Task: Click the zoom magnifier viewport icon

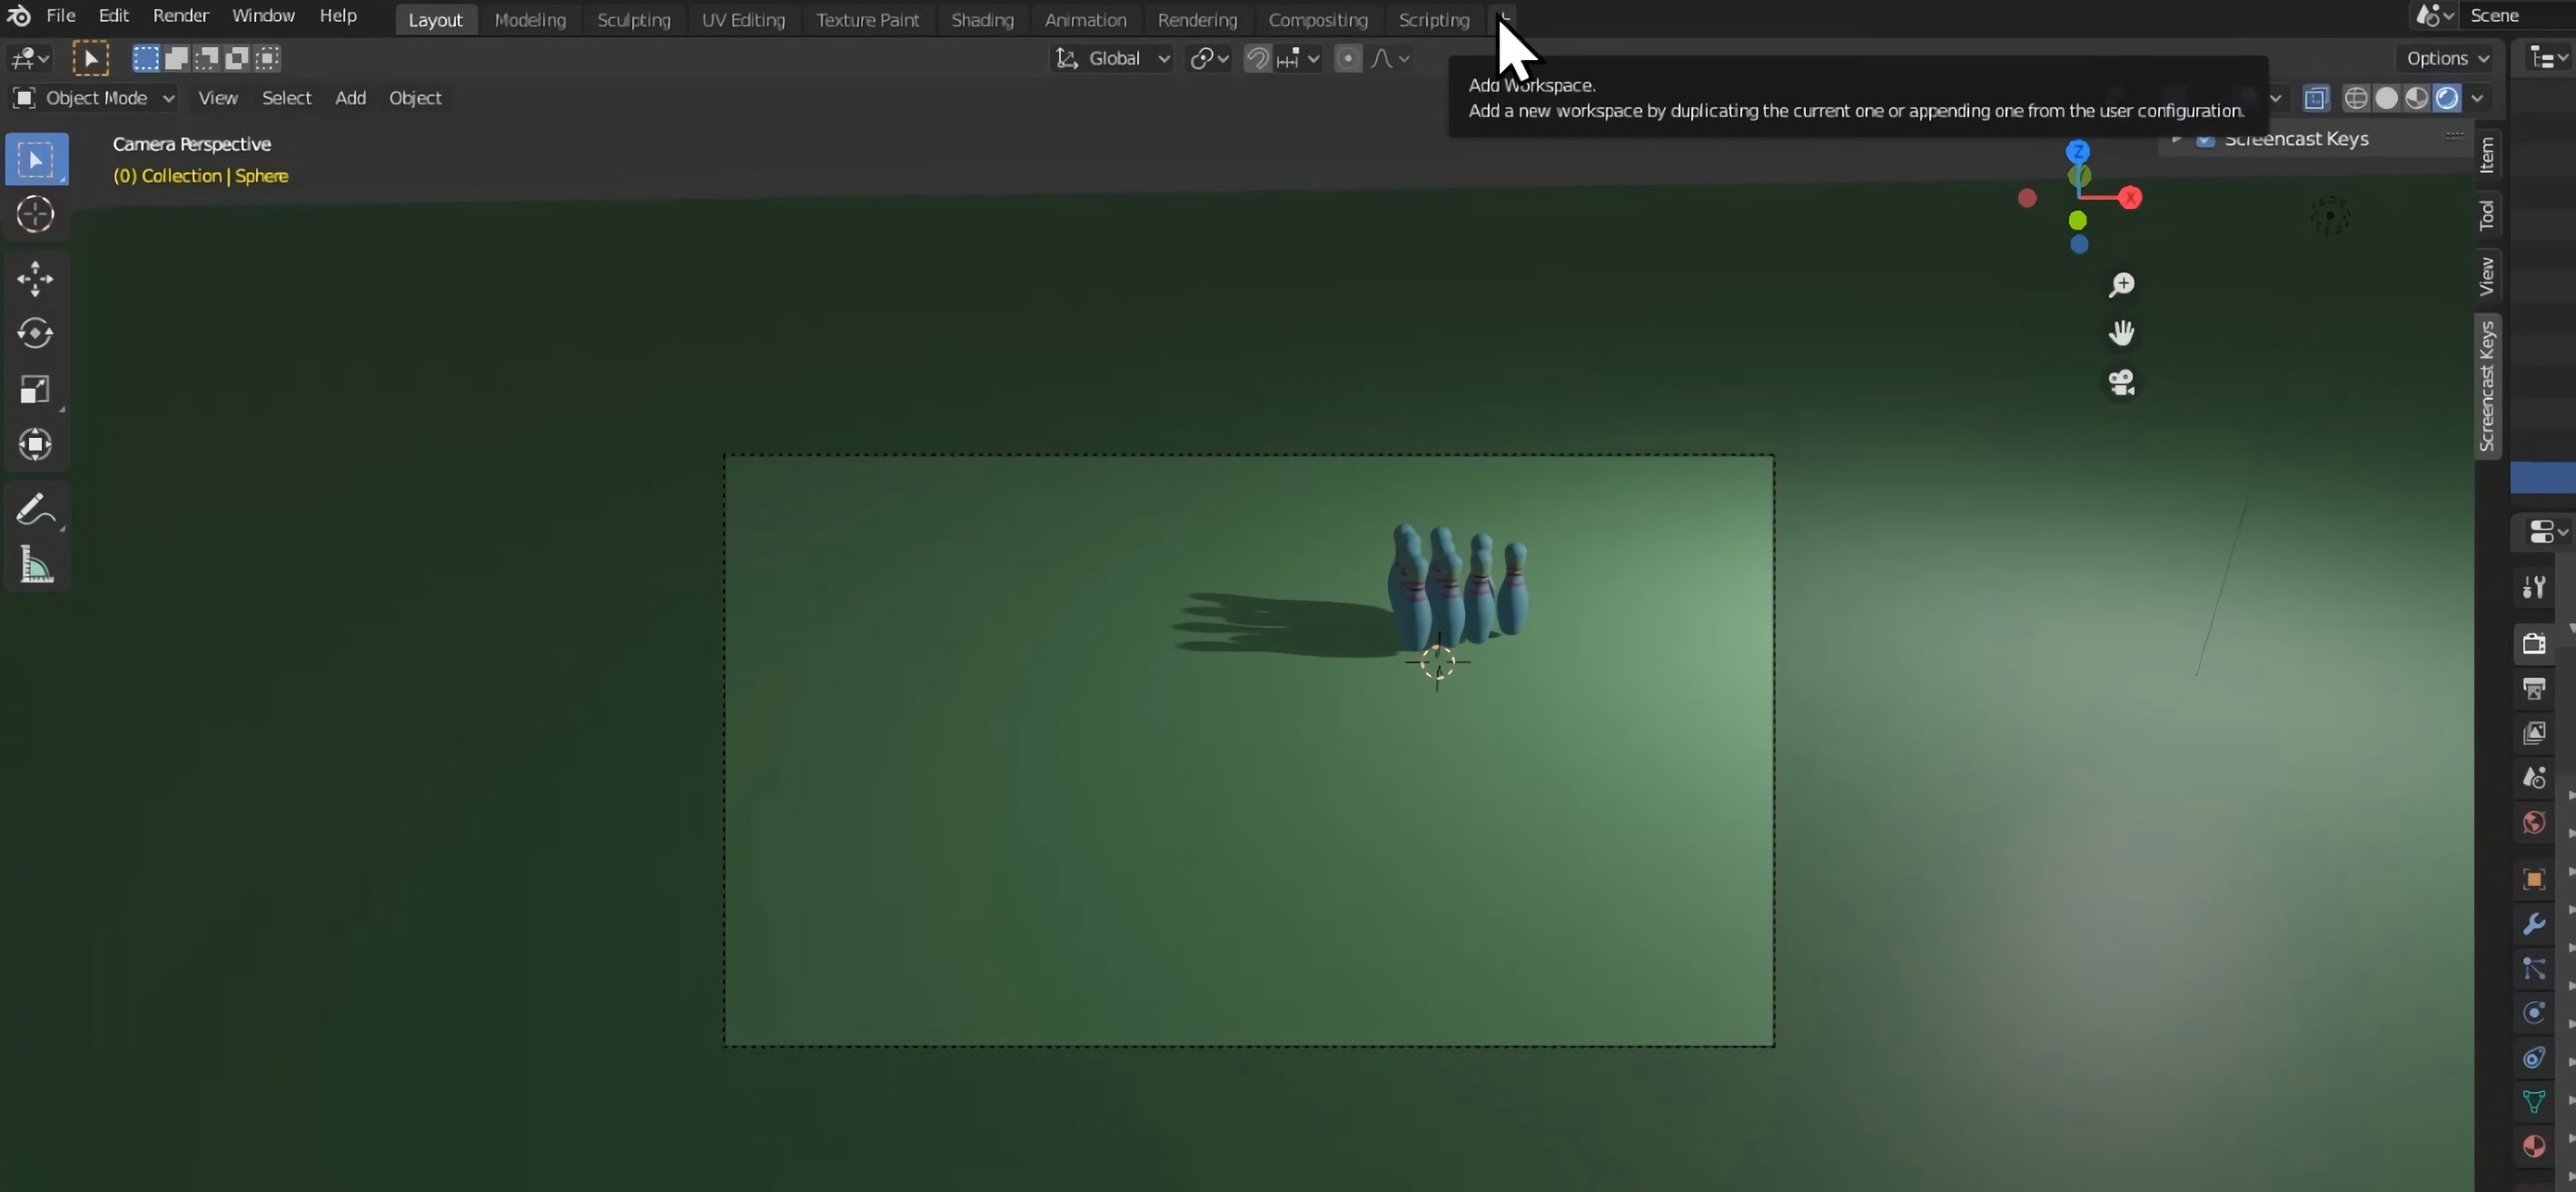Action: tap(2121, 285)
